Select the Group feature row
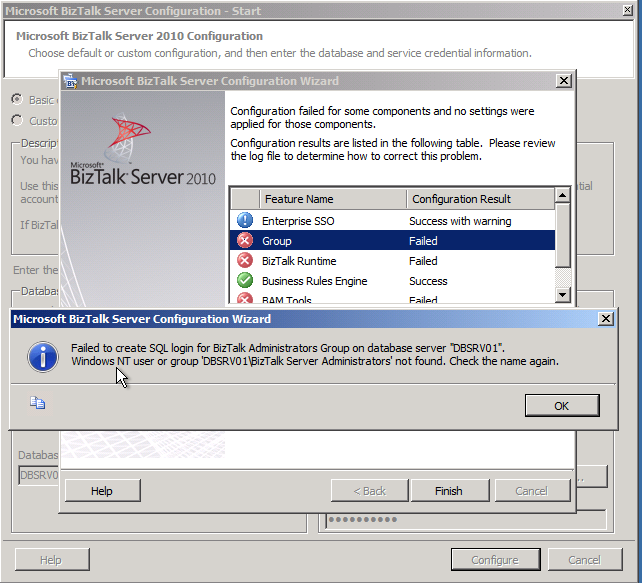 (392, 241)
